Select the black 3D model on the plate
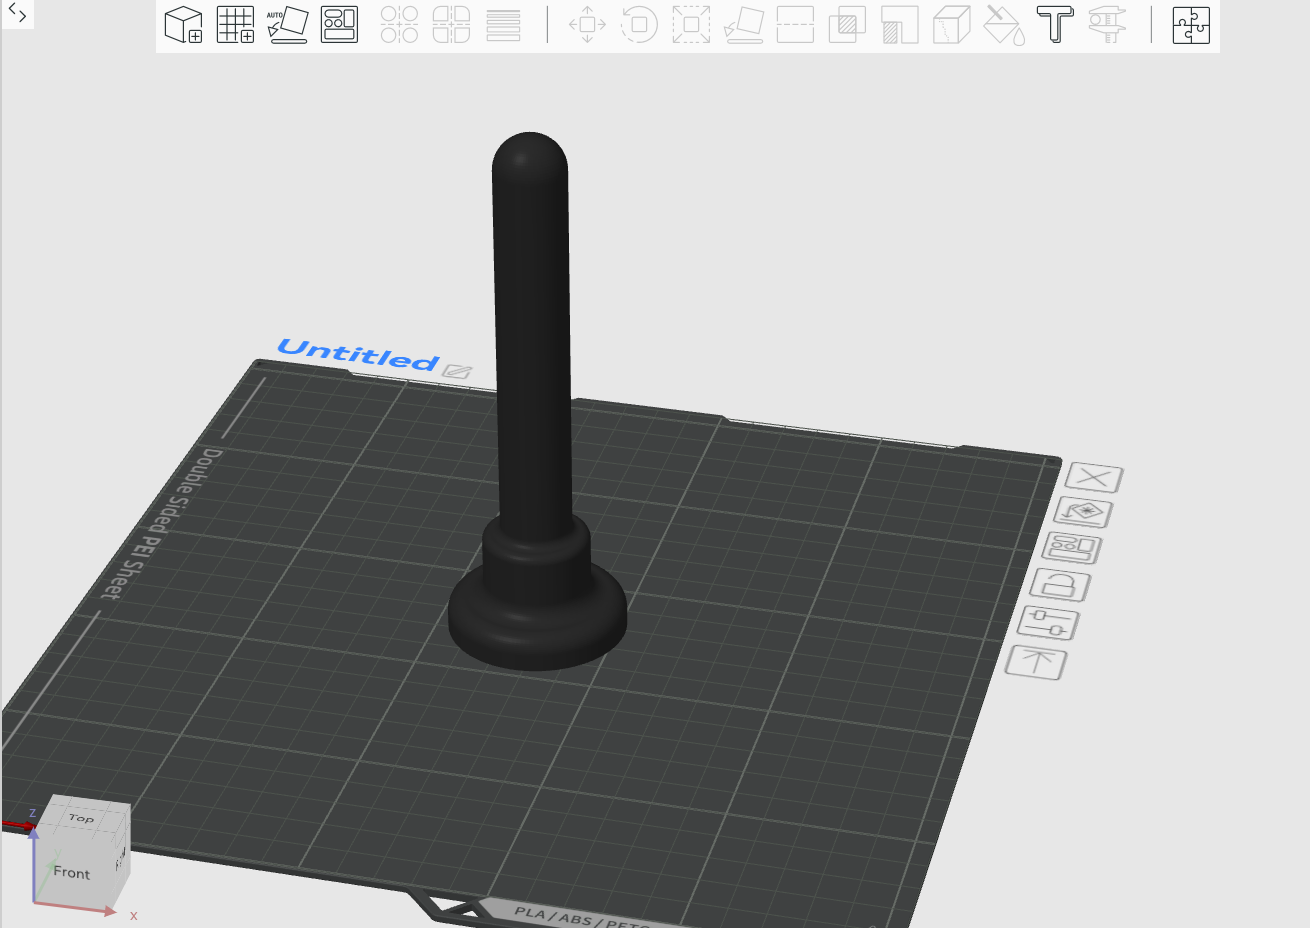The height and width of the screenshot is (928, 1310). [535, 400]
